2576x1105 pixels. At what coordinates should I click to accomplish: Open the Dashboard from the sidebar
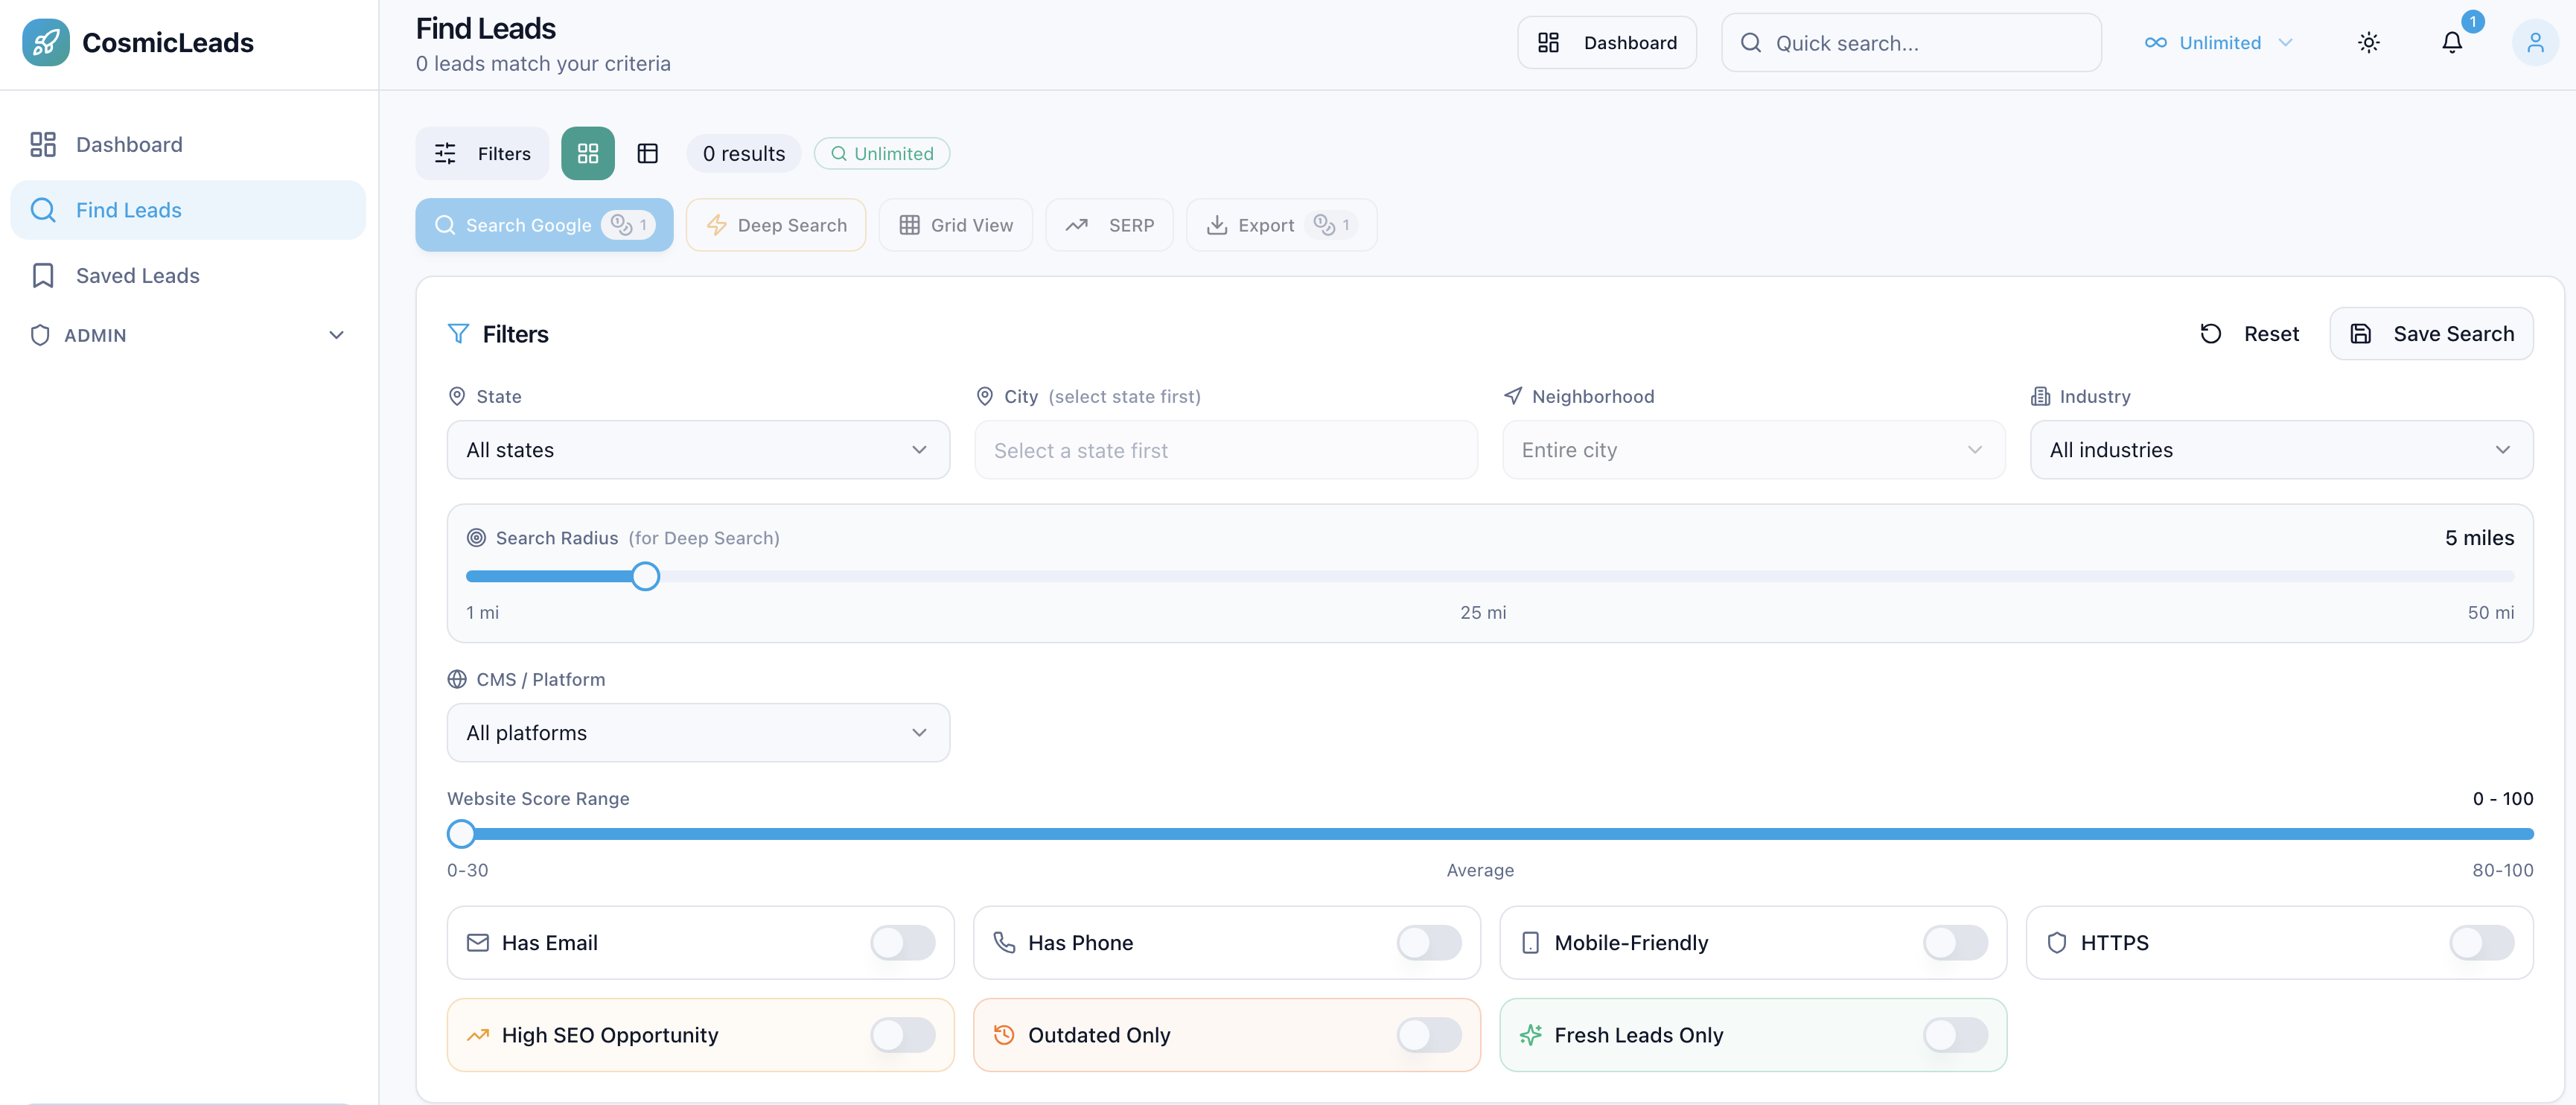[x=128, y=144]
